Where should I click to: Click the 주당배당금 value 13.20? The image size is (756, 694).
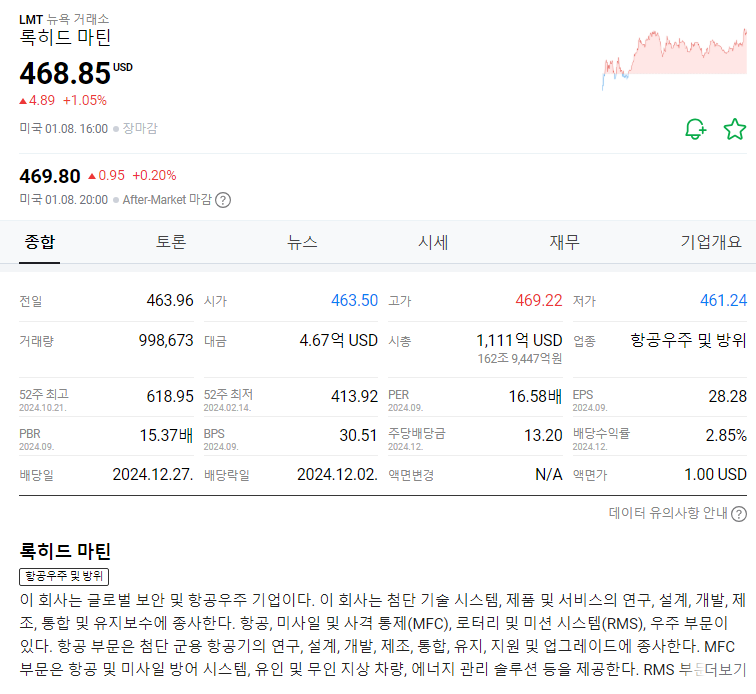[x=543, y=435]
